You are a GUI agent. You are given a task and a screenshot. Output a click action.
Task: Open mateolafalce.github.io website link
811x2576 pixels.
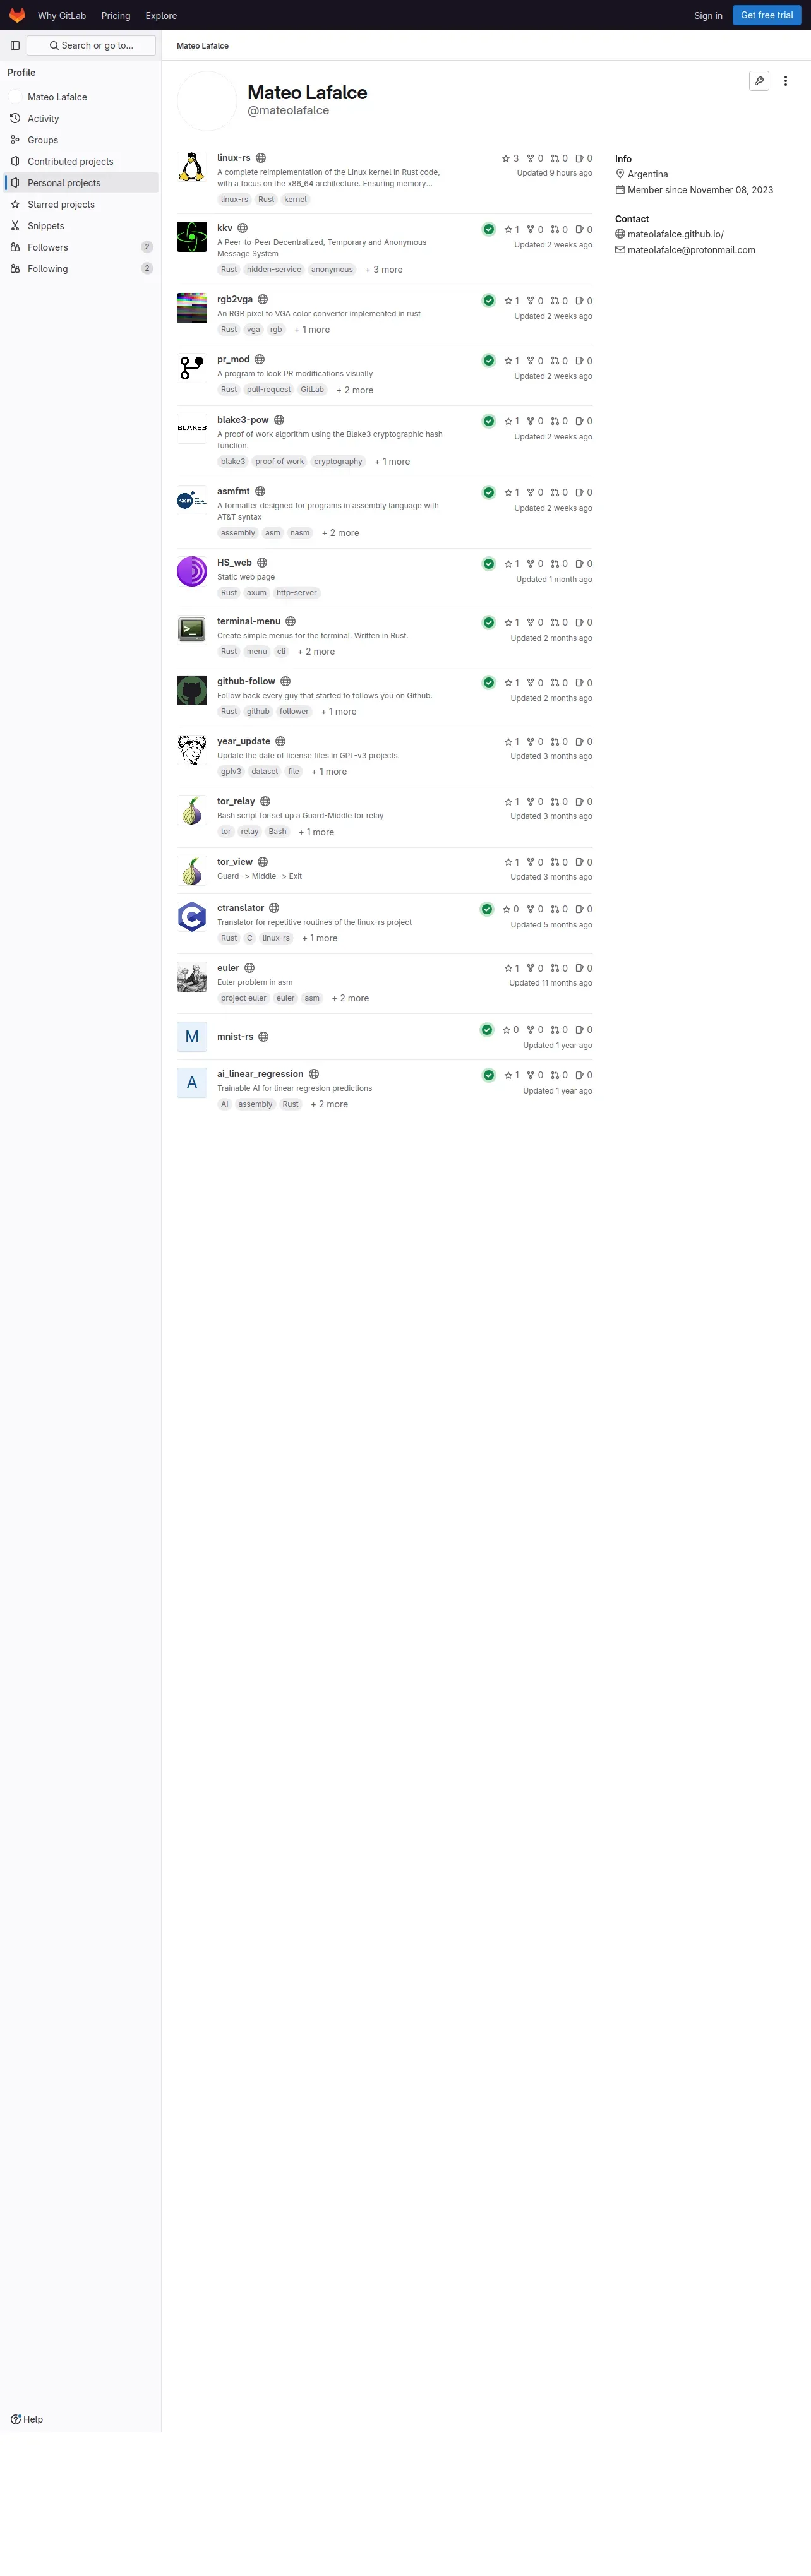(x=675, y=234)
